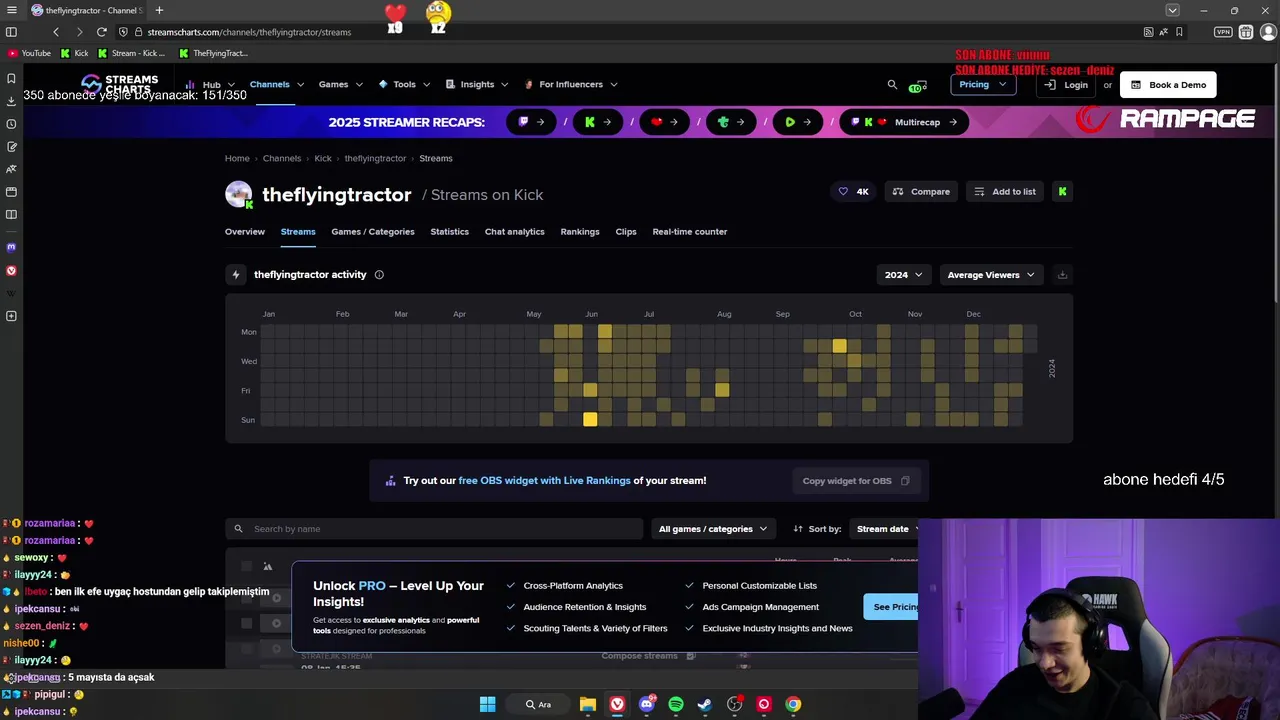Expand the Insights navigation menu
1280x720 pixels.
tap(477, 84)
